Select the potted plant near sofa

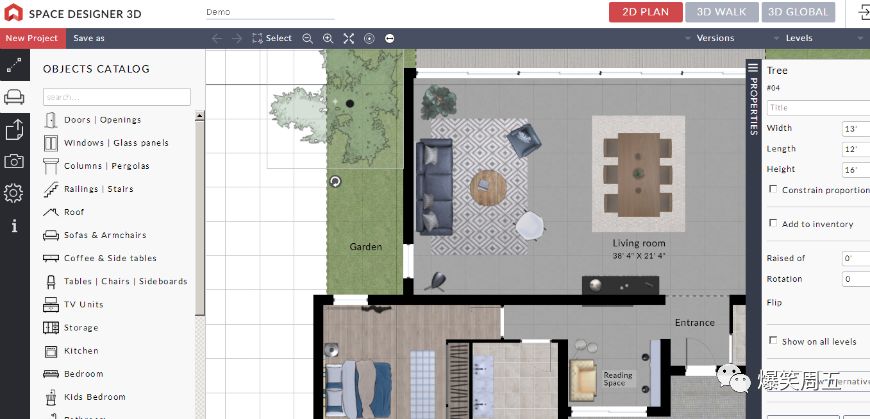point(439,102)
